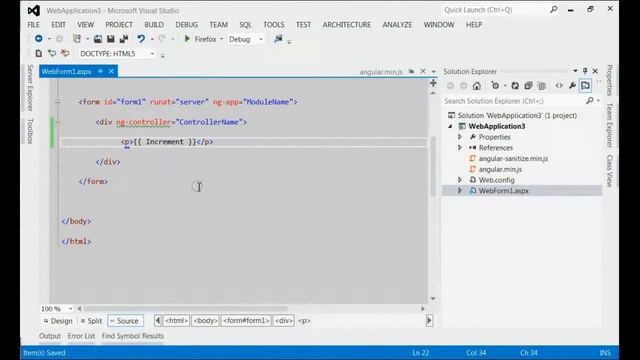Collapse the WebApplication3 project node
Image resolution: width=640 pixels, height=360 pixels.
(451, 127)
